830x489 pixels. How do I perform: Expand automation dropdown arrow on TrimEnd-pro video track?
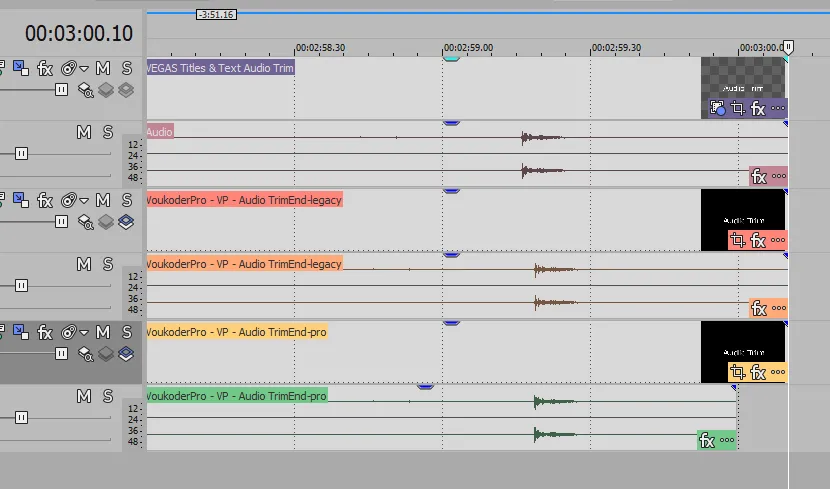84,333
